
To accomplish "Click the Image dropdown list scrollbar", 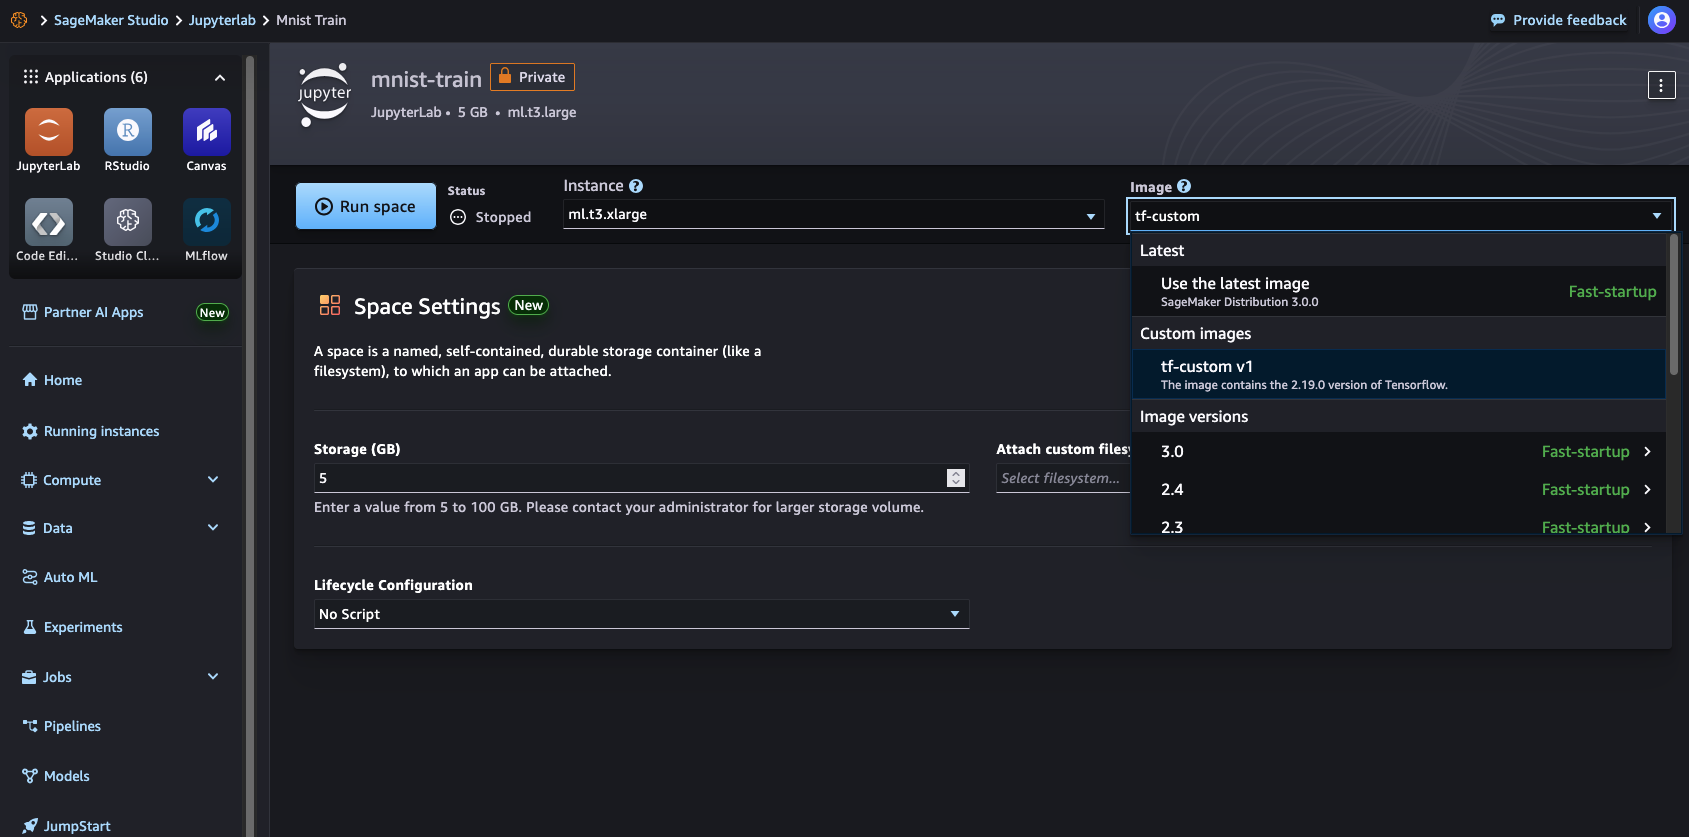I will (x=1674, y=305).
